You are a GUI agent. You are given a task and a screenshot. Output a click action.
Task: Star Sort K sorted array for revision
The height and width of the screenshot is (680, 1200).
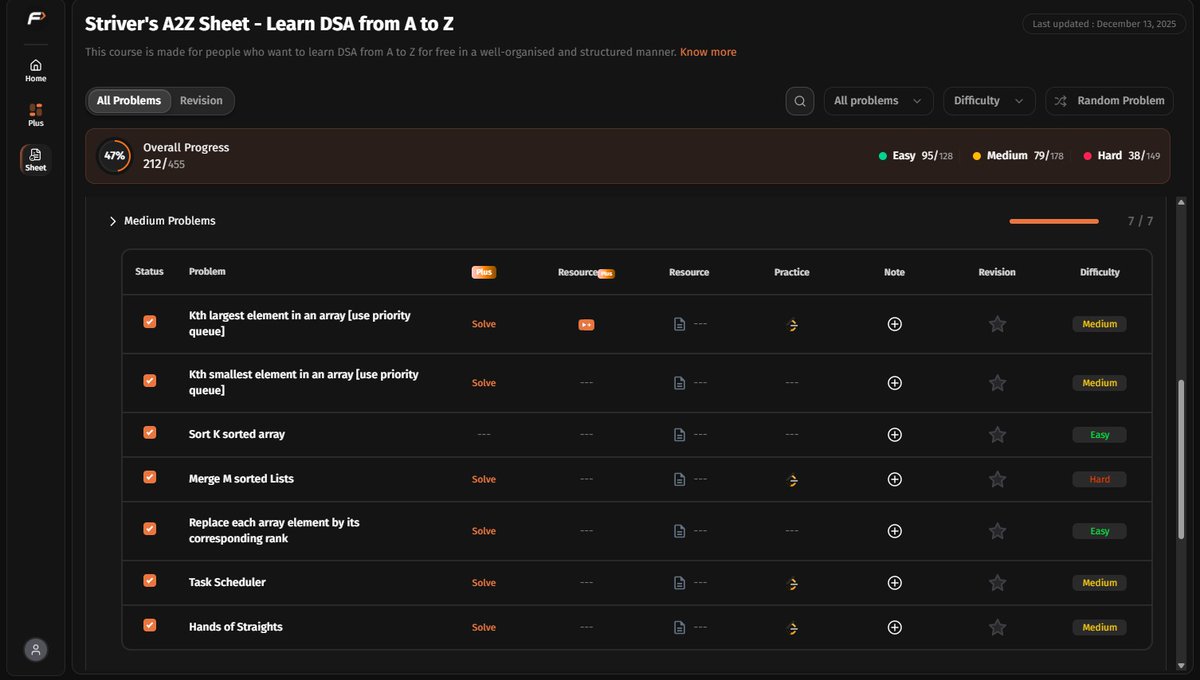[997, 435]
